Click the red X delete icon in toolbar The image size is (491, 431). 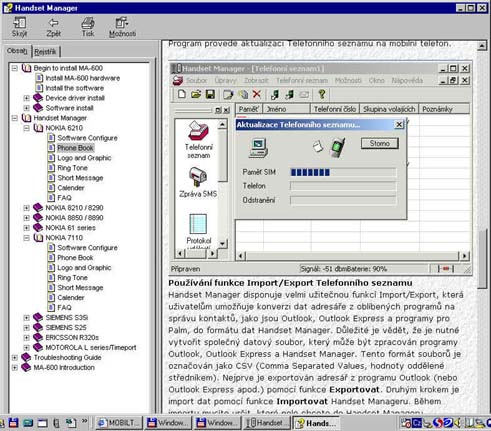click(x=257, y=94)
